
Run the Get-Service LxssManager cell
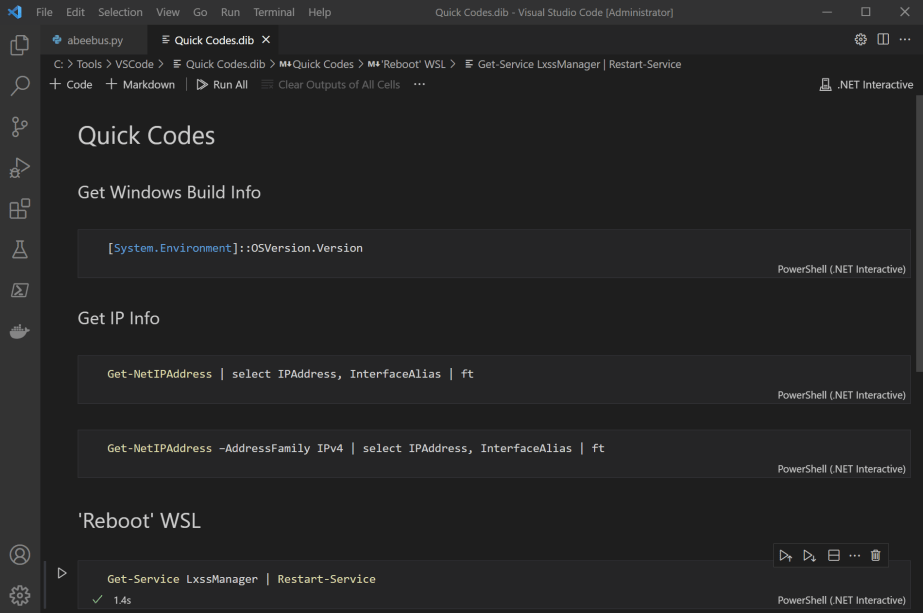click(x=62, y=572)
